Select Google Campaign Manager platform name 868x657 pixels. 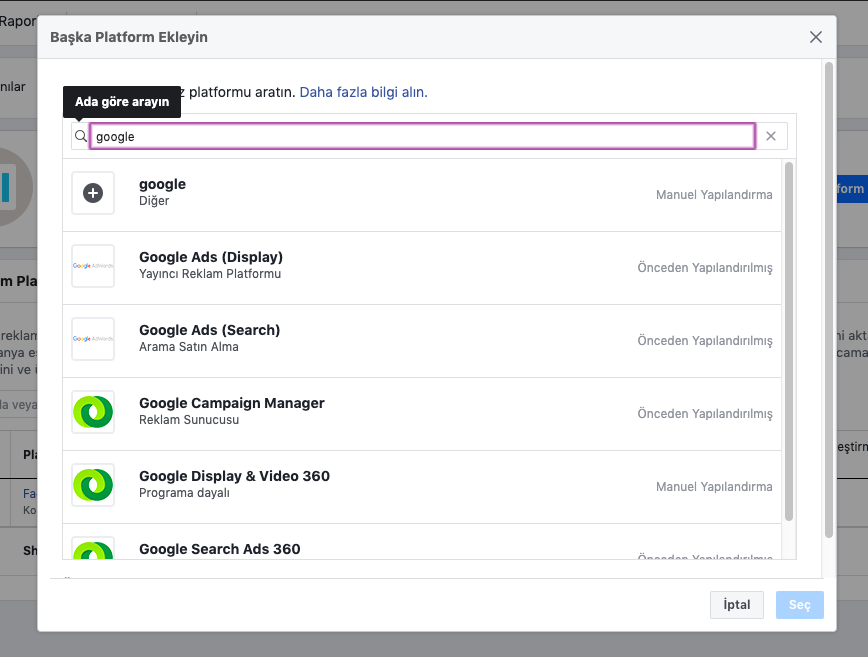231,403
